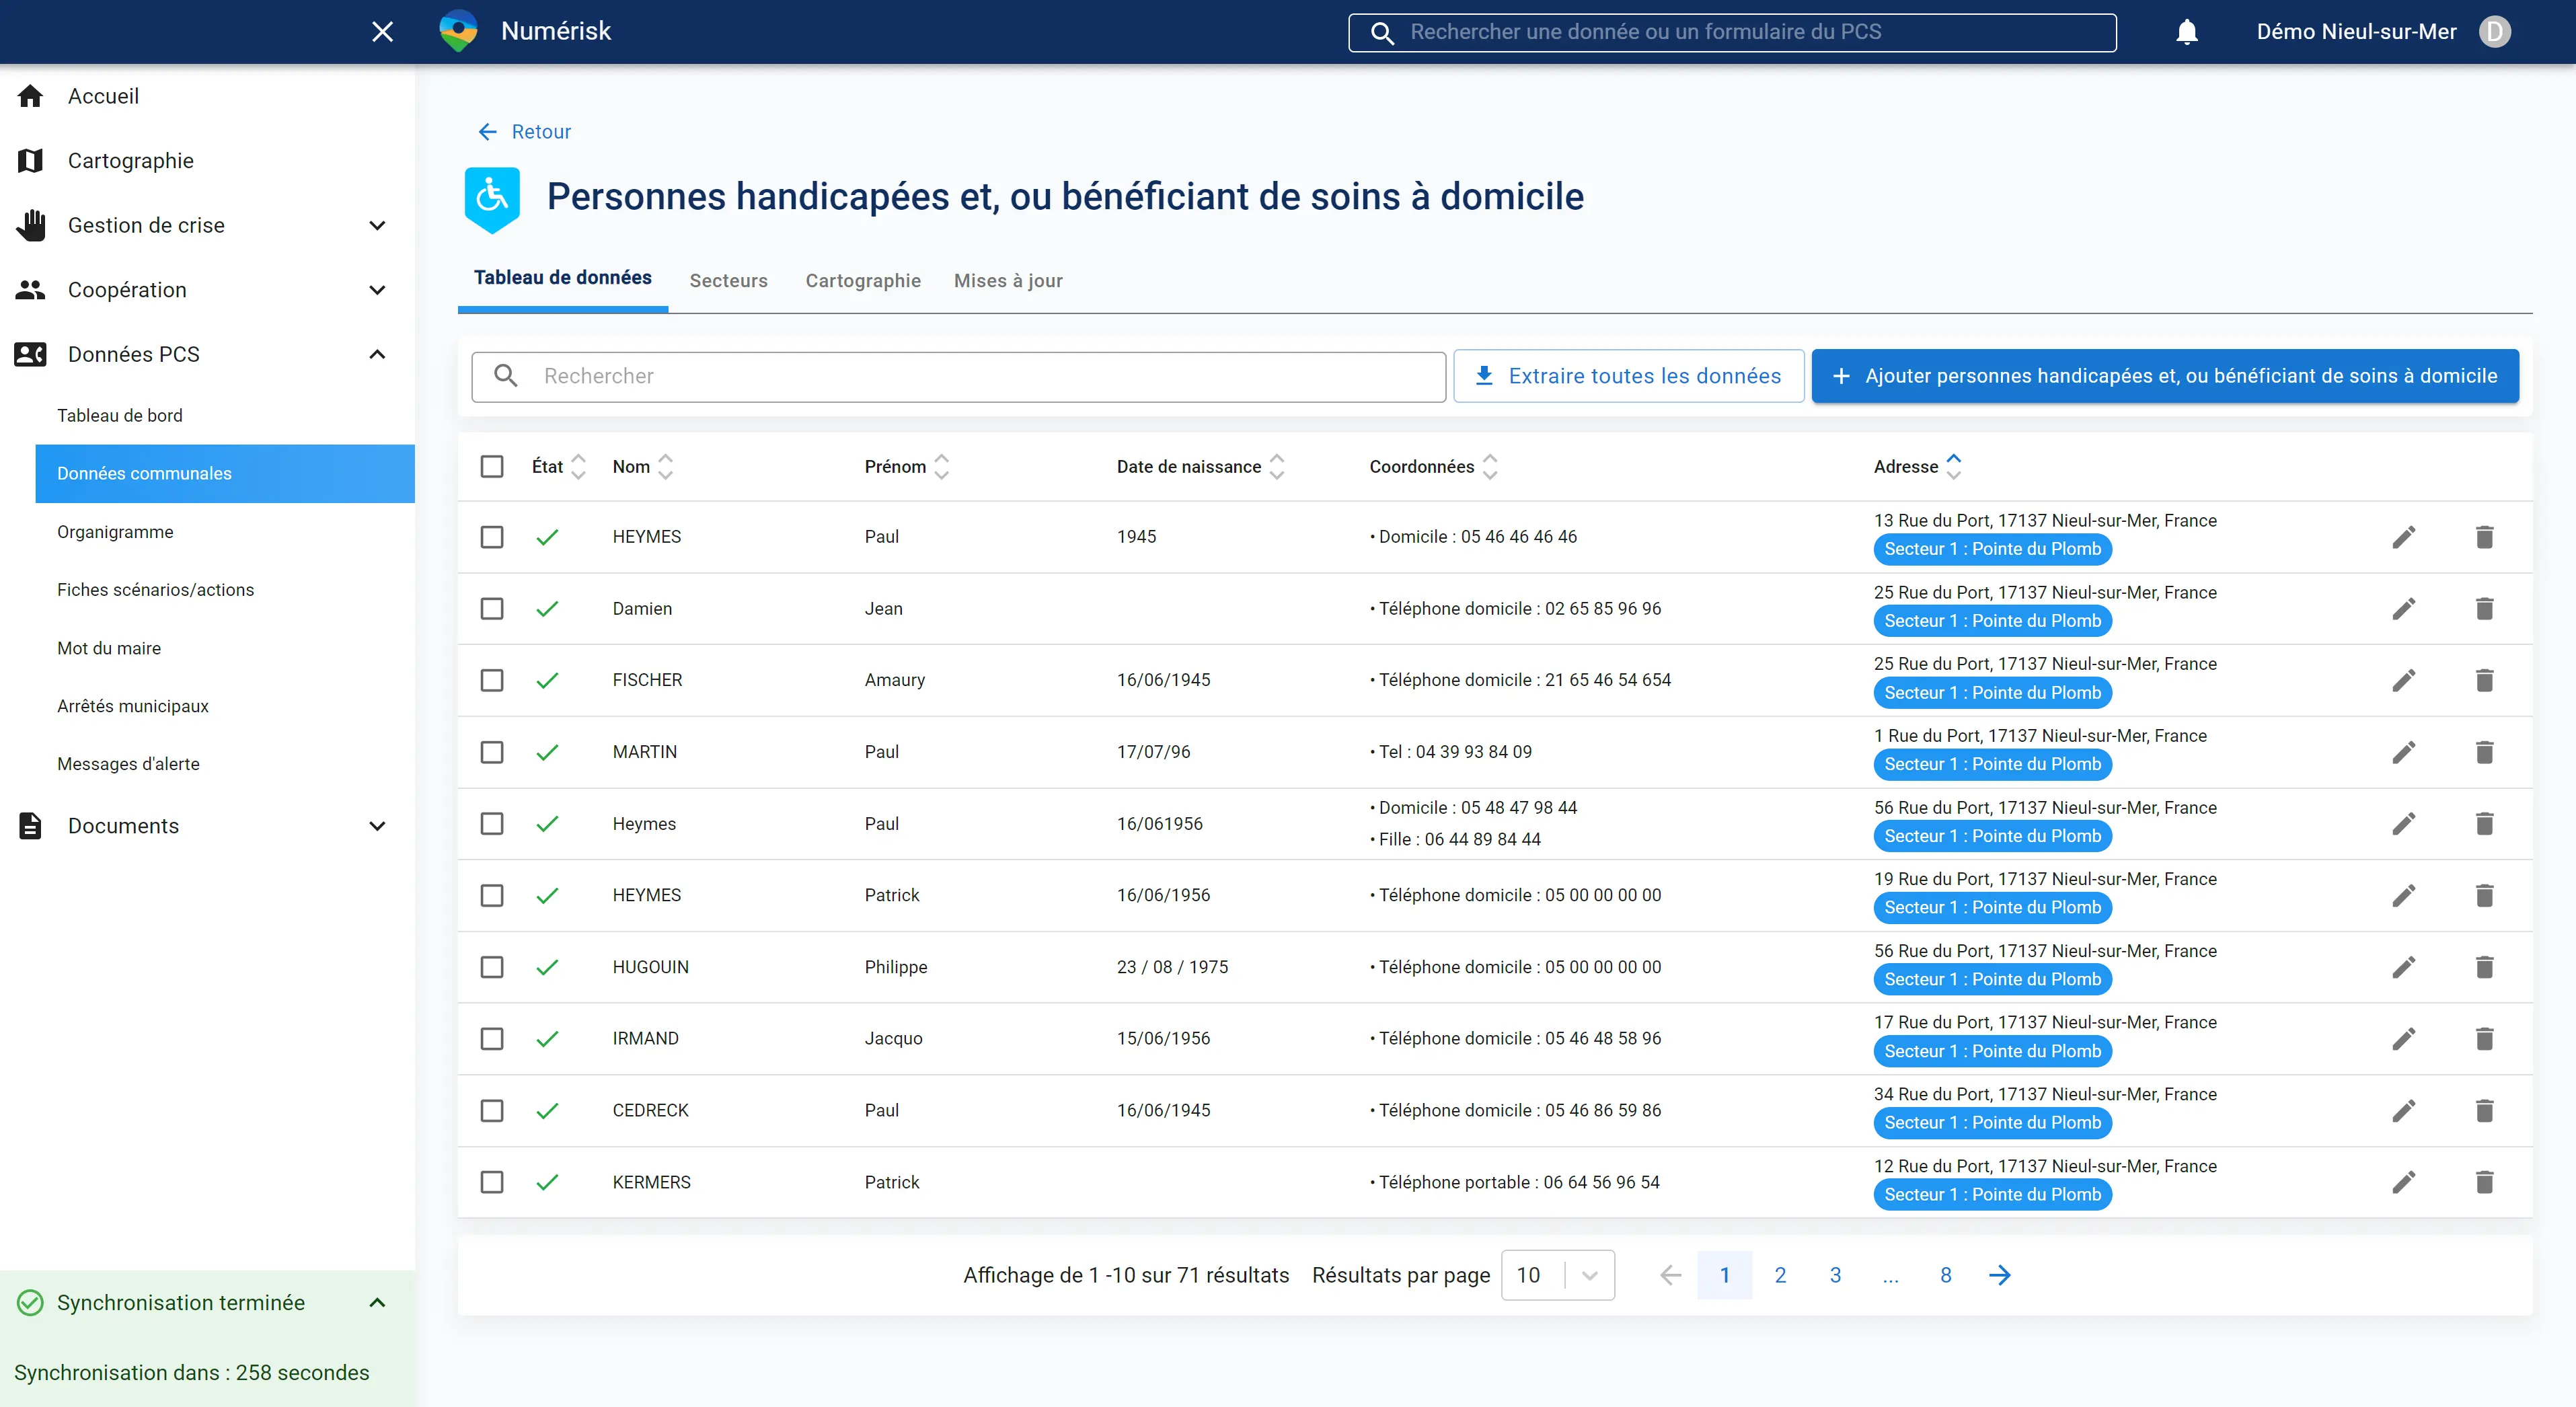Check the FISCHER Amaury row checkbox

[492, 680]
